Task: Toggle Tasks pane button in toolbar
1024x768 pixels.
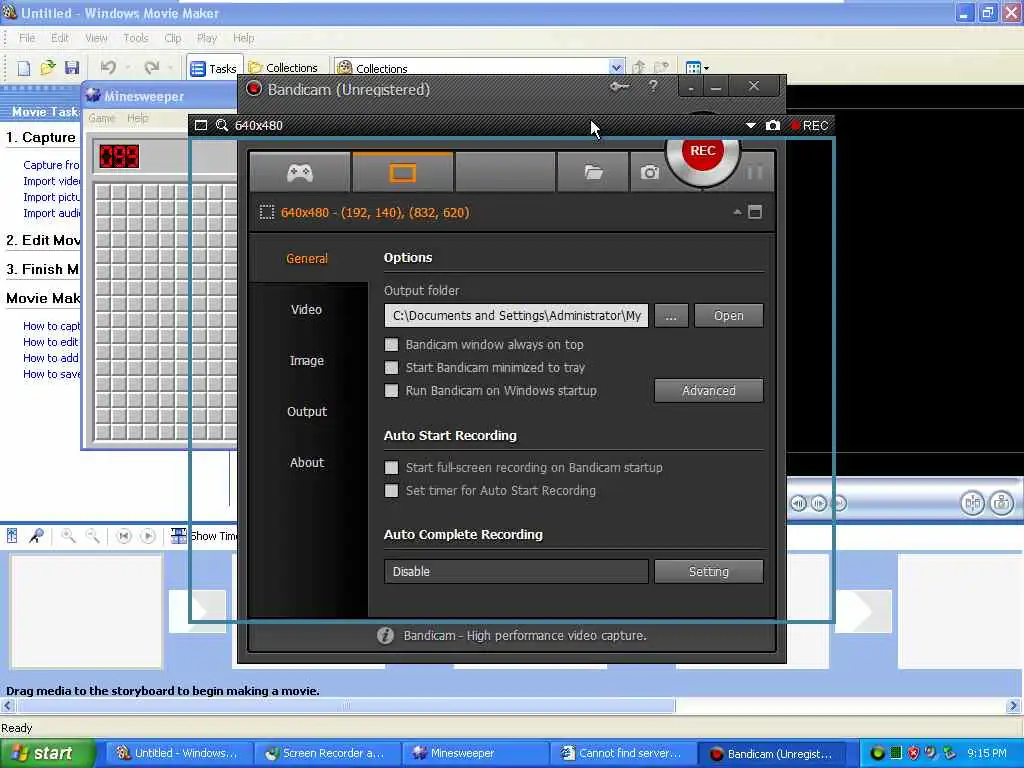Action: coord(214,68)
